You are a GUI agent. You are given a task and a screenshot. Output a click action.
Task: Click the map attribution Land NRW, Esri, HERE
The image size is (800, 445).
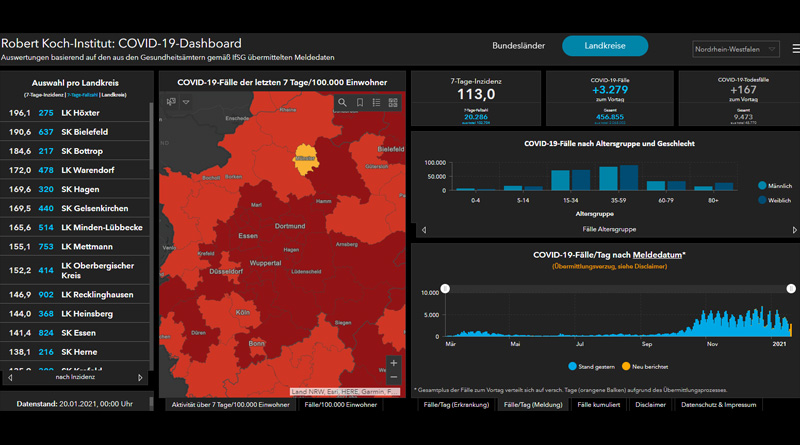pyautogui.click(x=344, y=392)
